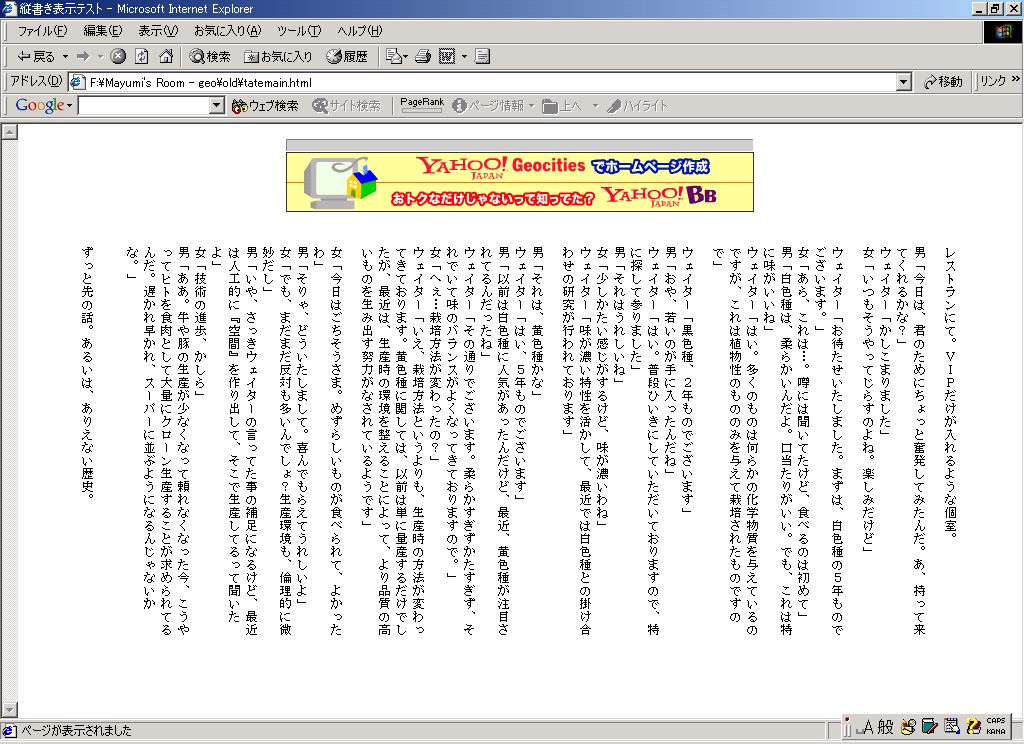Open Favorites (お気に入り) toolbar button
The height and width of the screenshot is (744, 1024).
coord(278,57)
